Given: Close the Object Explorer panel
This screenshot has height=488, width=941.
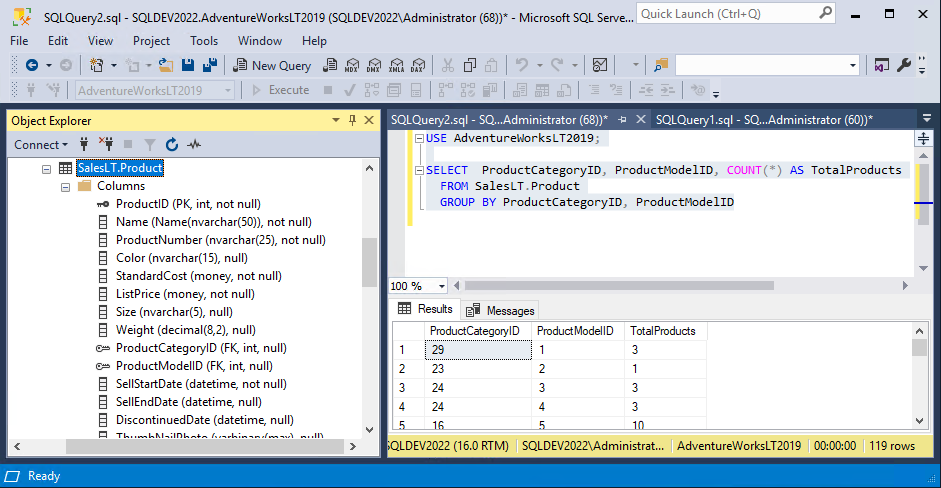Looking at the screenshot, I should click(369, 121).
